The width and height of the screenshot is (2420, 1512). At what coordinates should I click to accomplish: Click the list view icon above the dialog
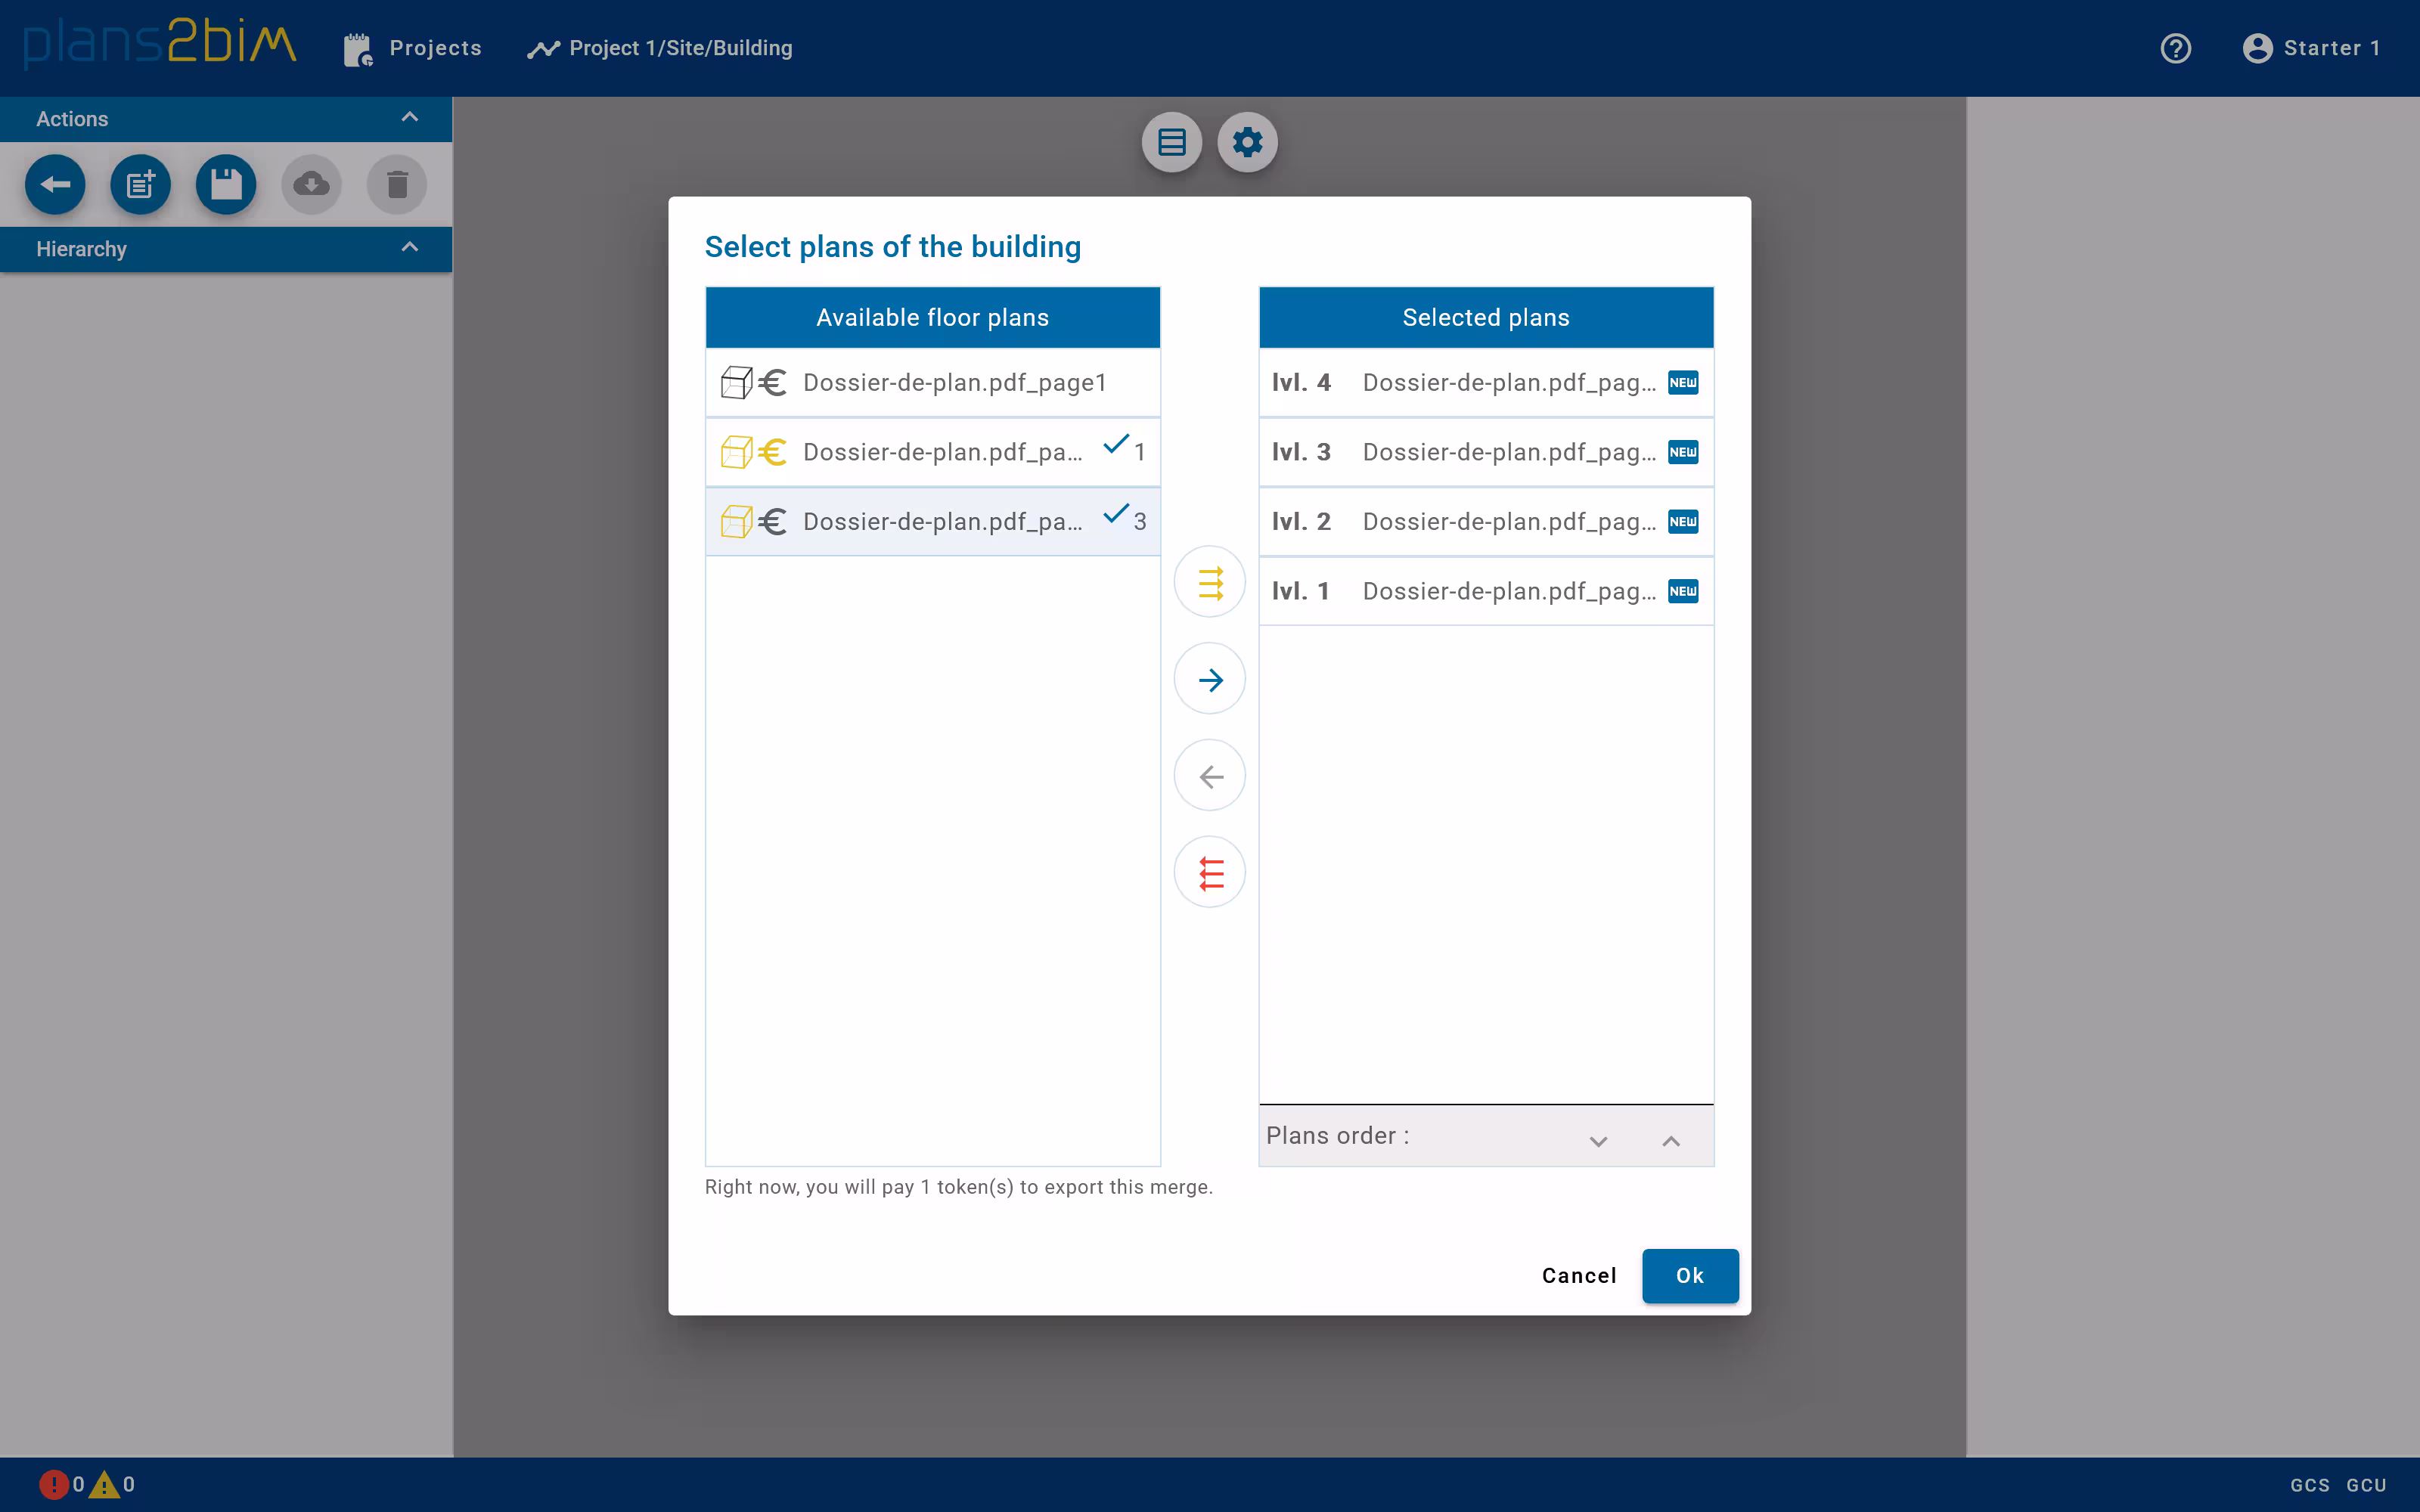[x=1171, y=142]
